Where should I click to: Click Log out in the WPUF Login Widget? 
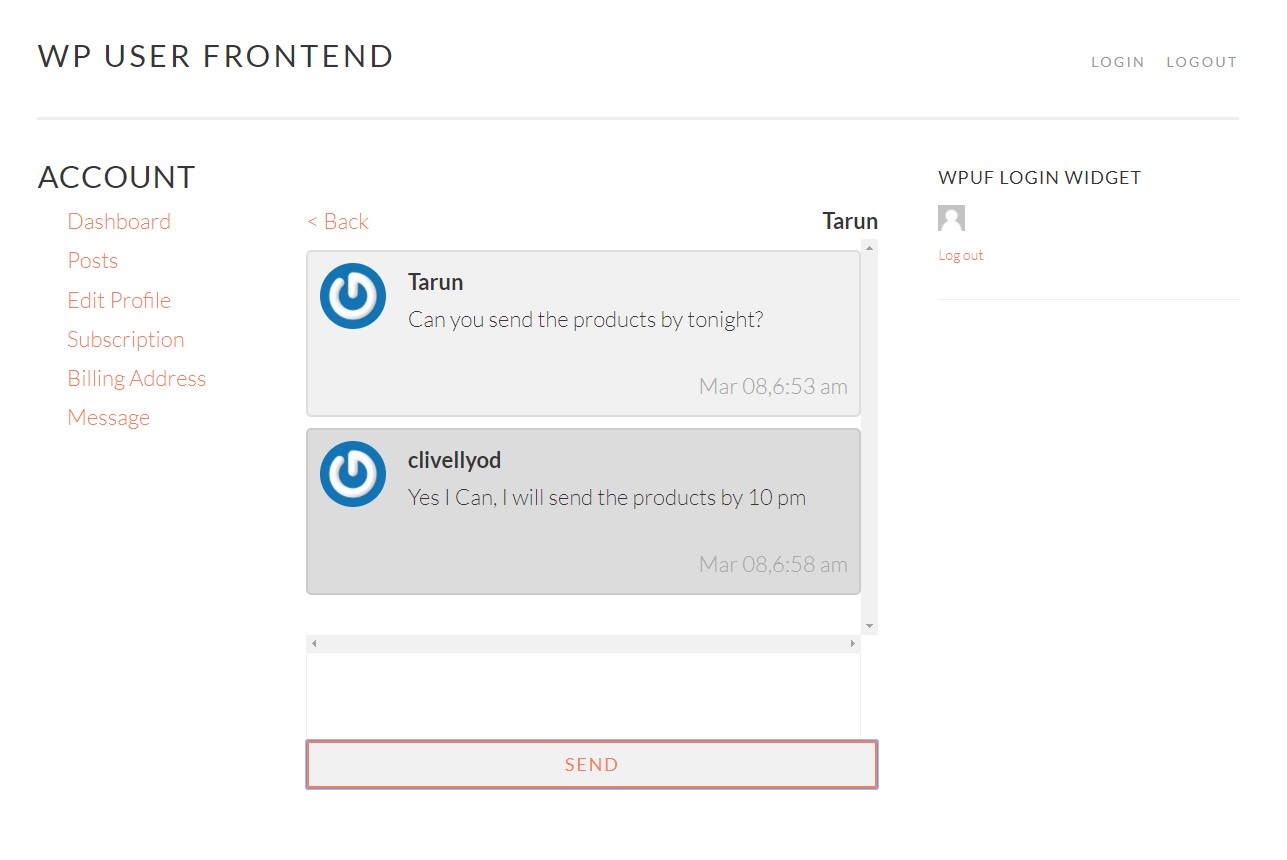(x=960, y=255)
